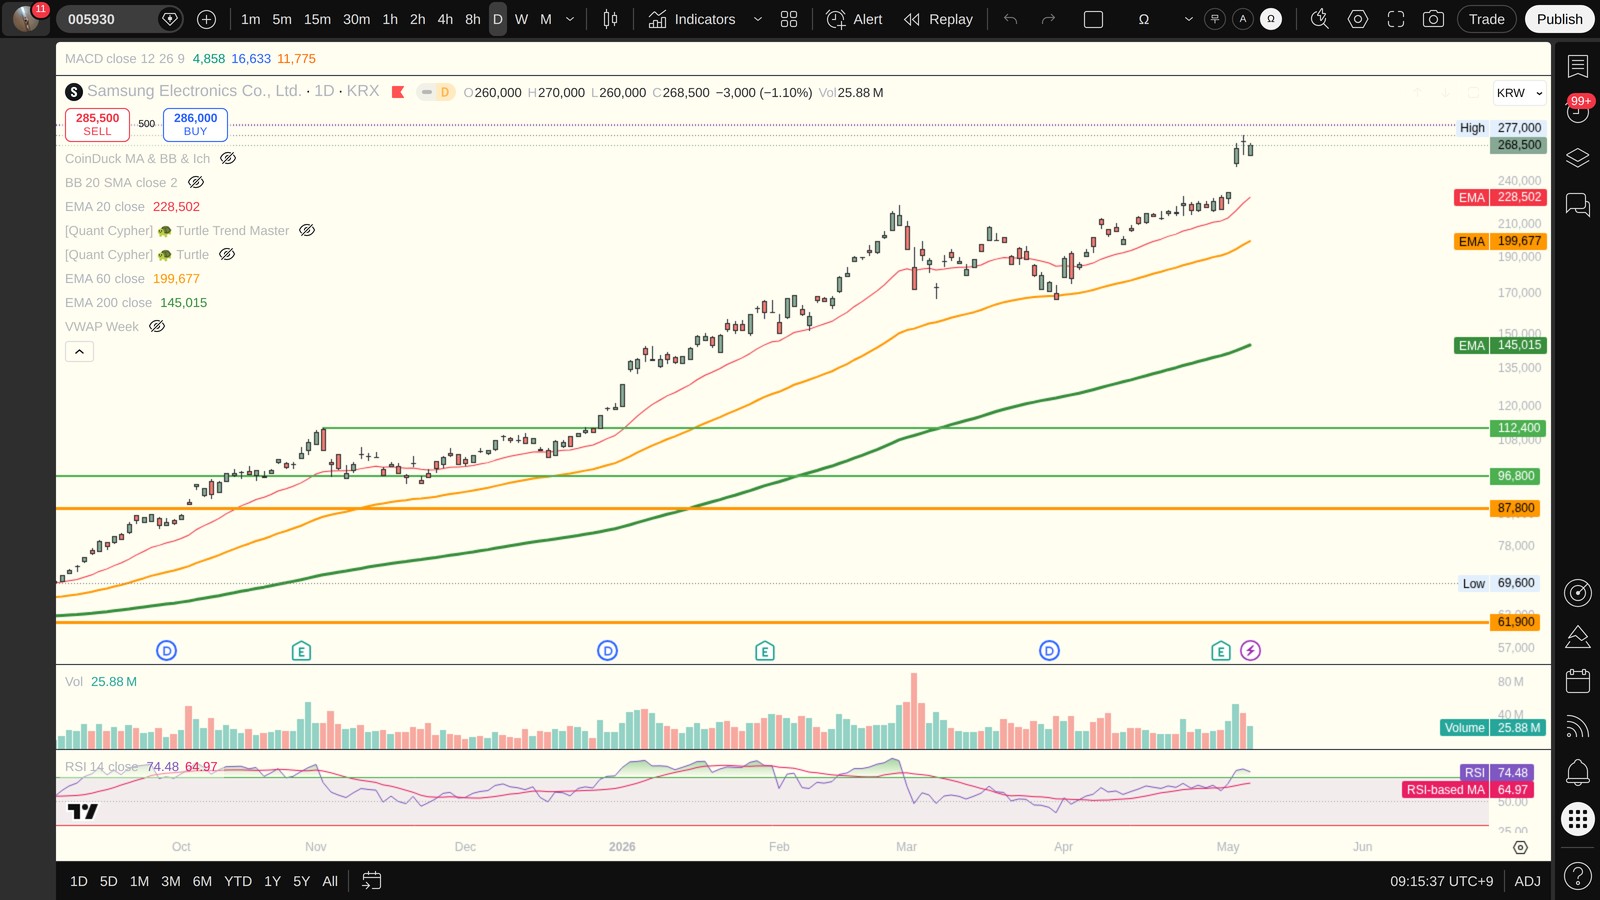Screen dimensions: 1600x900
Task: Open Quick Search lightning magnifier
Action: 1319,19
